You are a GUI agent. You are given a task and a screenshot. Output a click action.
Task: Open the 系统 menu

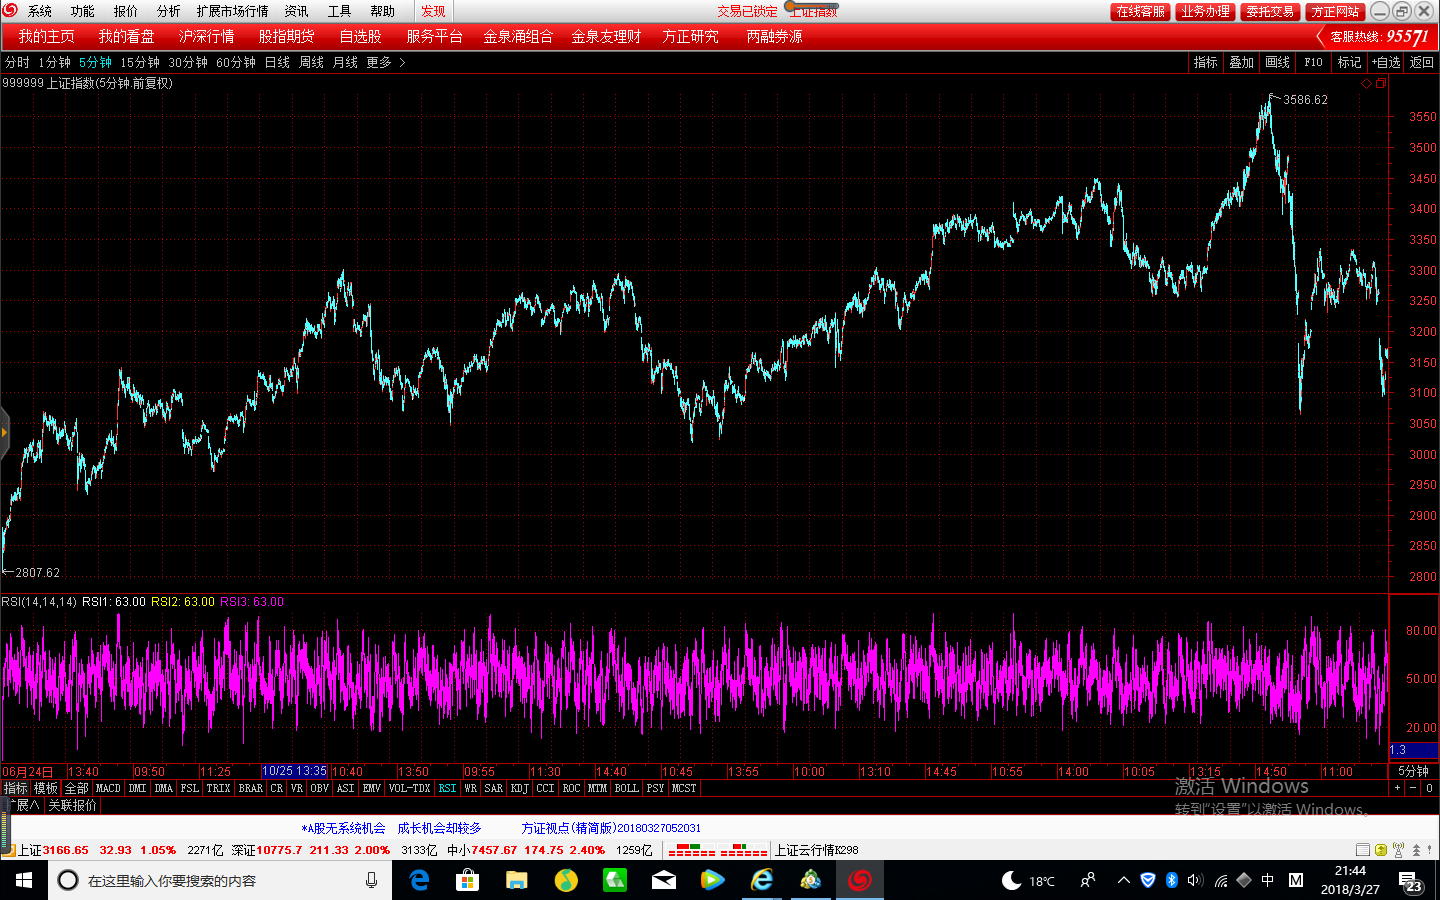(x=40, y=11)
